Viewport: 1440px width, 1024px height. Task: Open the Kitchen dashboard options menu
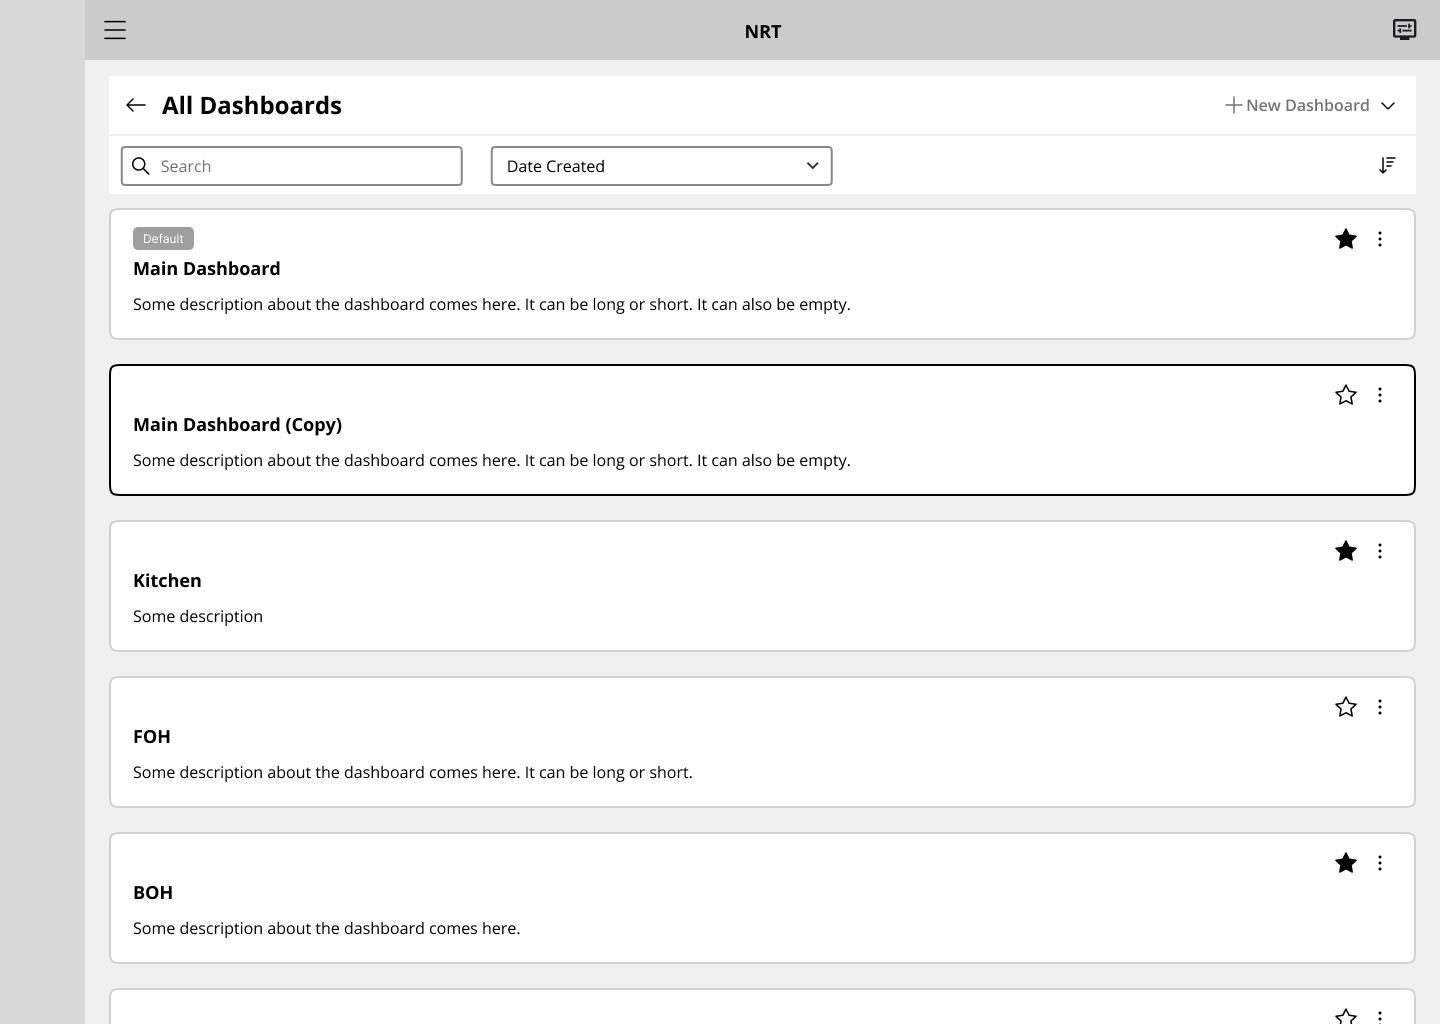1380,551
